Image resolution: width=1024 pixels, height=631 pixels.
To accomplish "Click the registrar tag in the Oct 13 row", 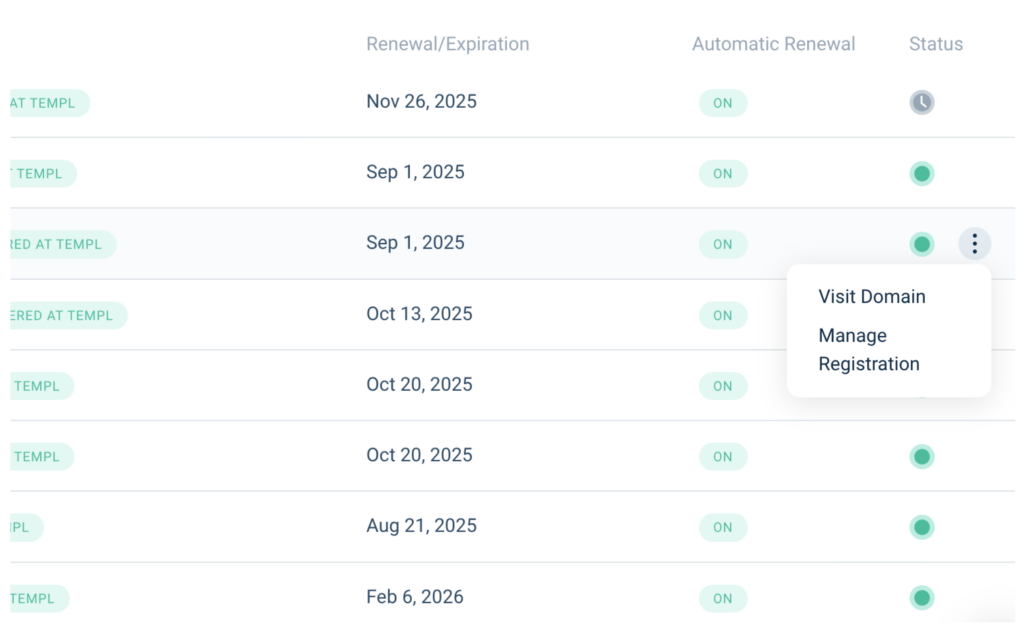I will [x=66, y=316].
